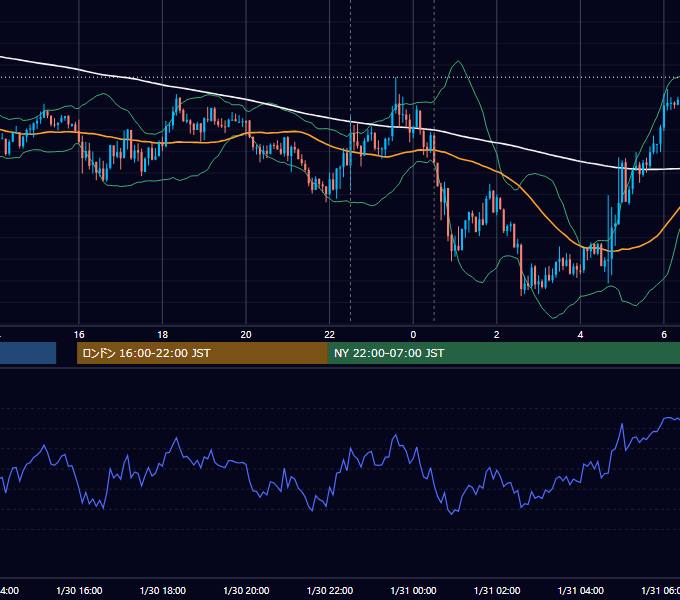This screenshot has width=680, height=600.
Task: Click the "1/31 04:00" date label
Action: coord(581,591)
